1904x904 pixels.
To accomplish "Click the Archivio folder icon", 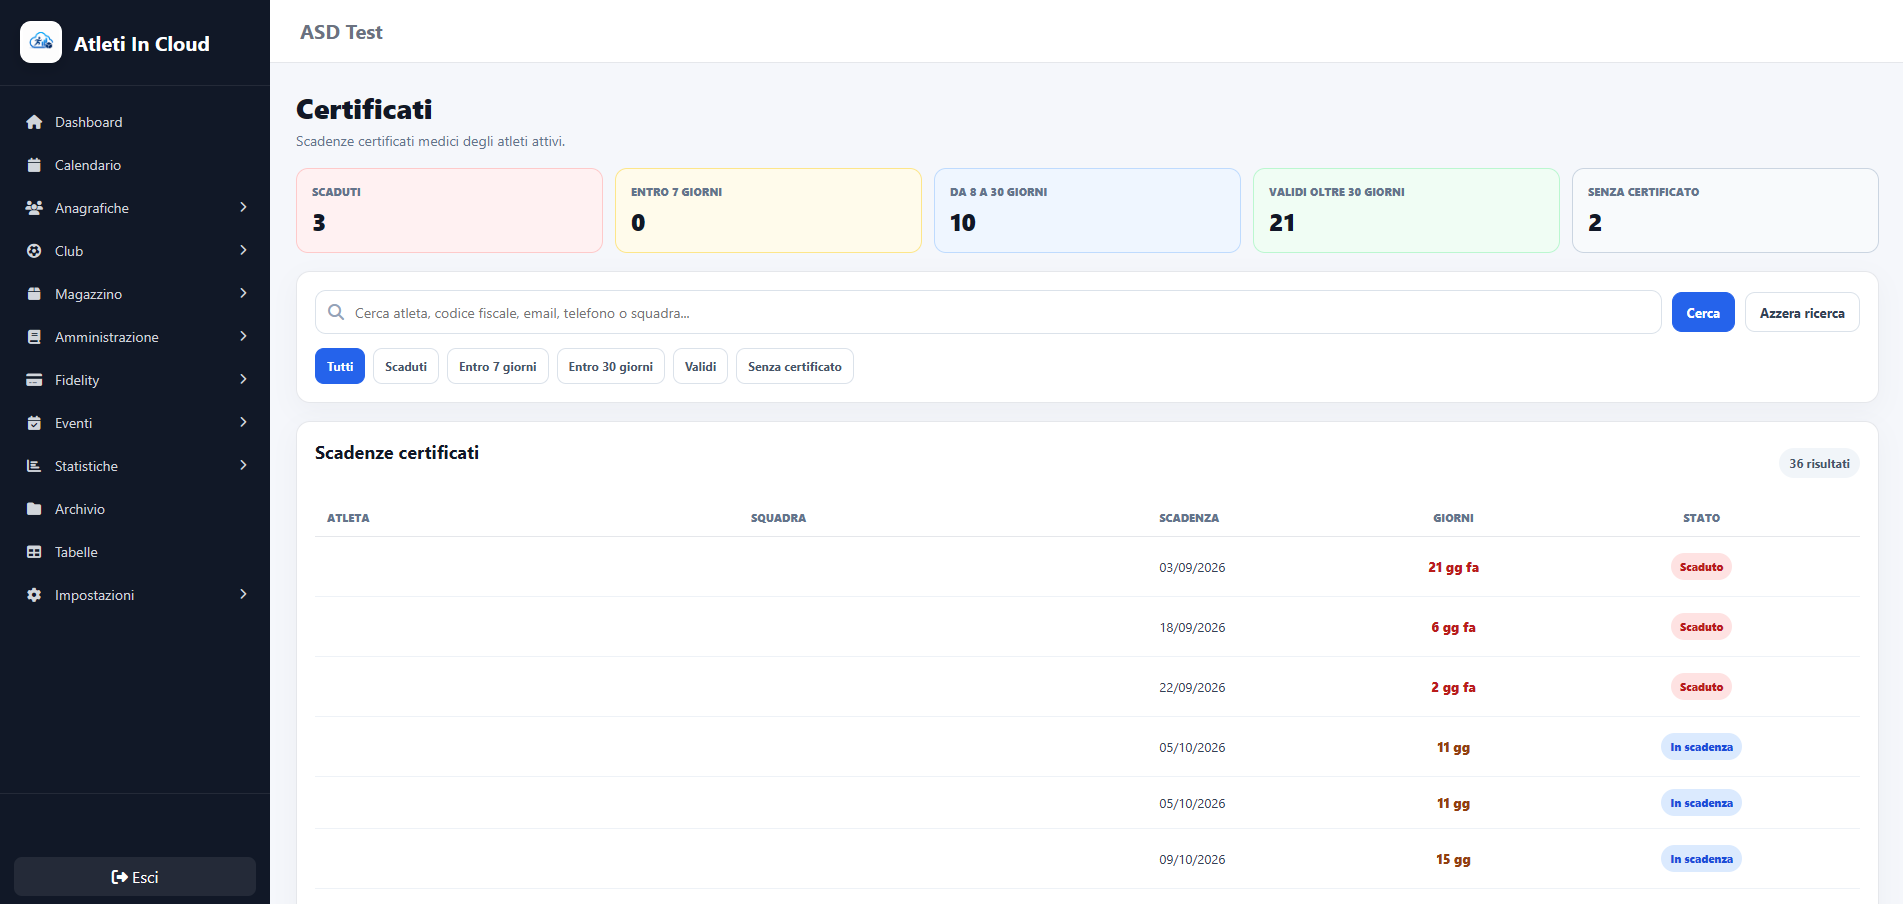I will click(34, 509).
